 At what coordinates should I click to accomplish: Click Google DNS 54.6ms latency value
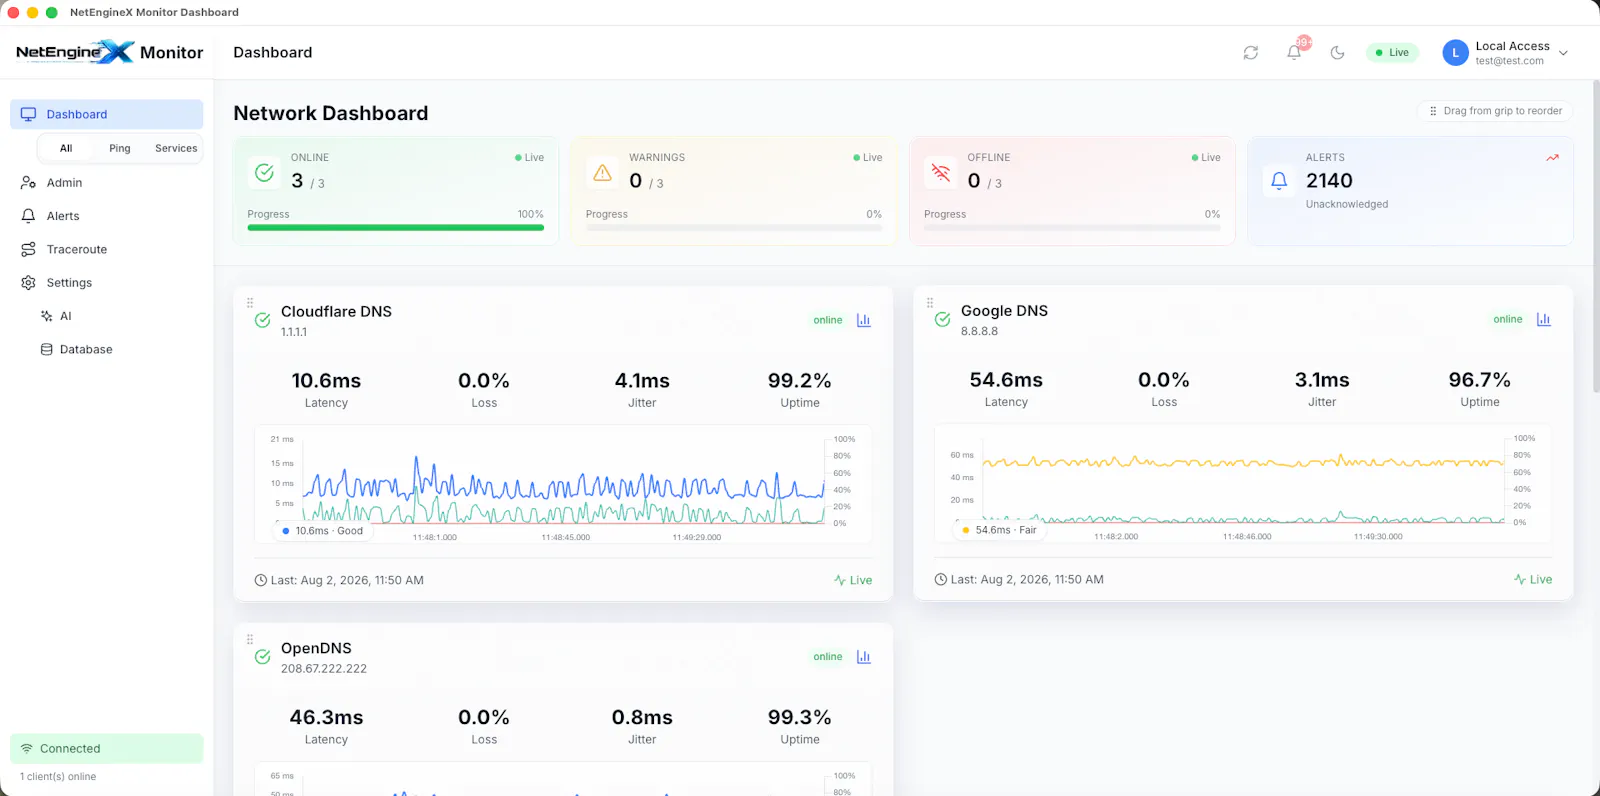click(x=1006, y=380)
